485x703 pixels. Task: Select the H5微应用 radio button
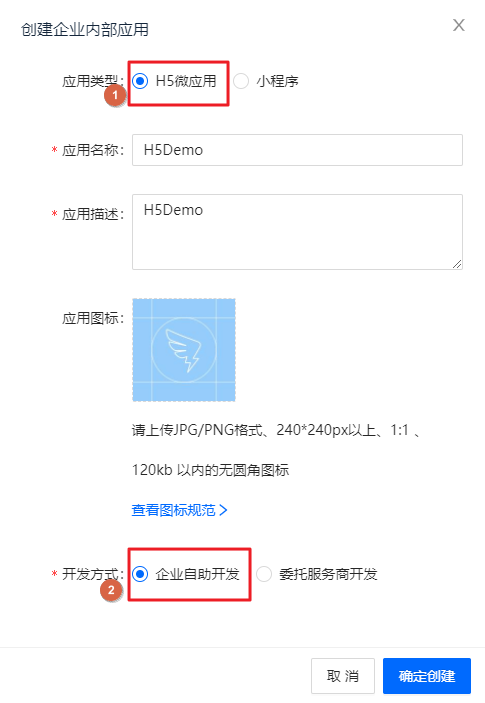(140, 81)
